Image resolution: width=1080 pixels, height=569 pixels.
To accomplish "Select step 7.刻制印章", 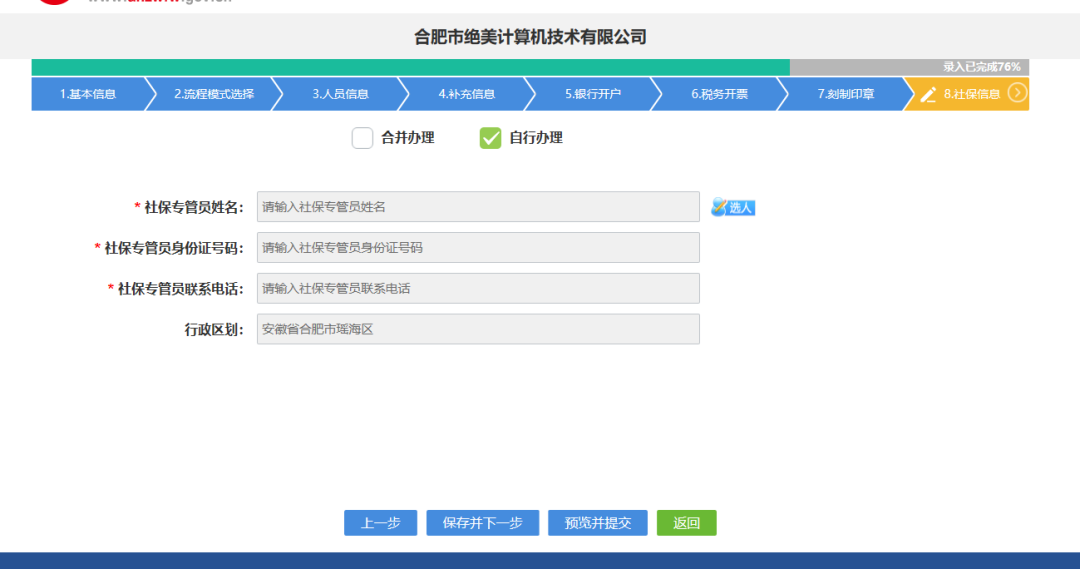I will tap(846, 94).
